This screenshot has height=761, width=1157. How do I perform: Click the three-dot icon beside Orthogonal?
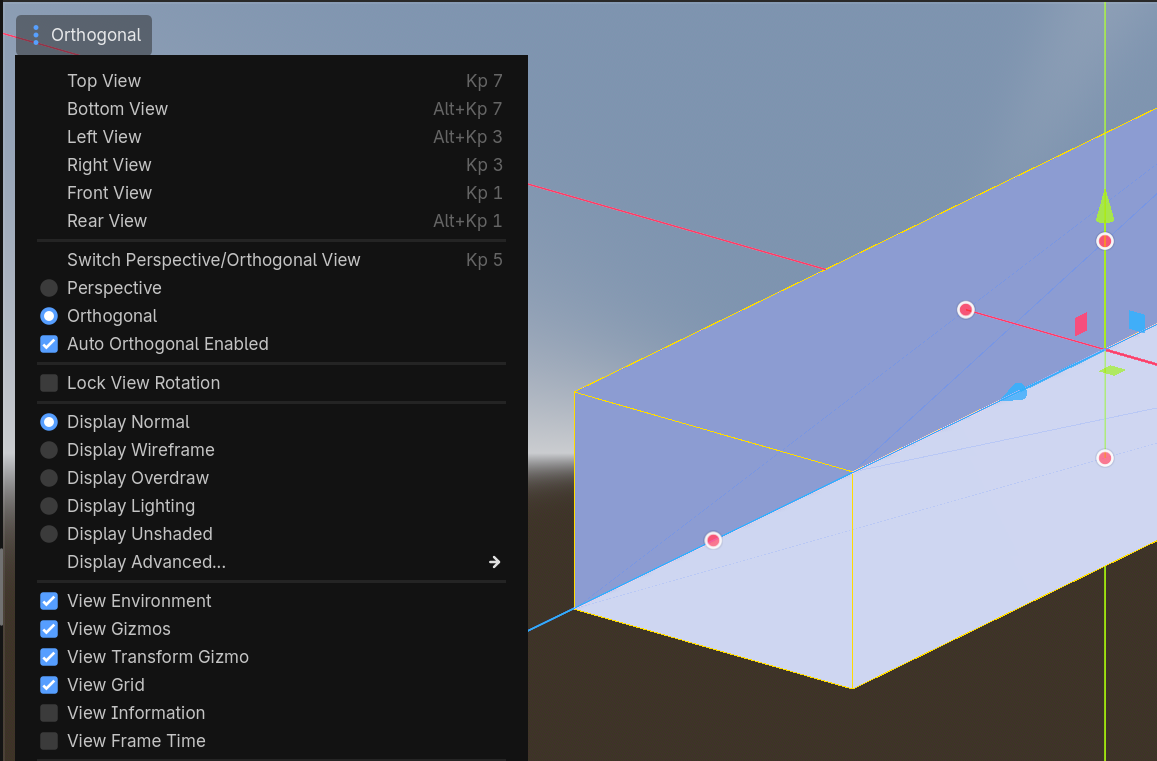point(36,35)
